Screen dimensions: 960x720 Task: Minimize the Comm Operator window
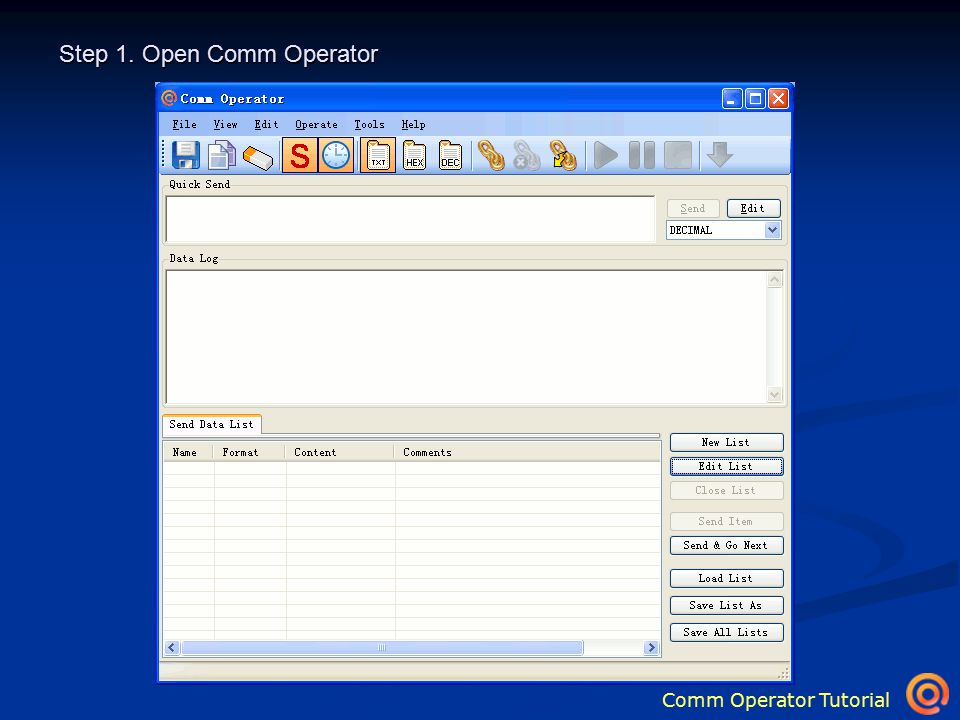732,99
